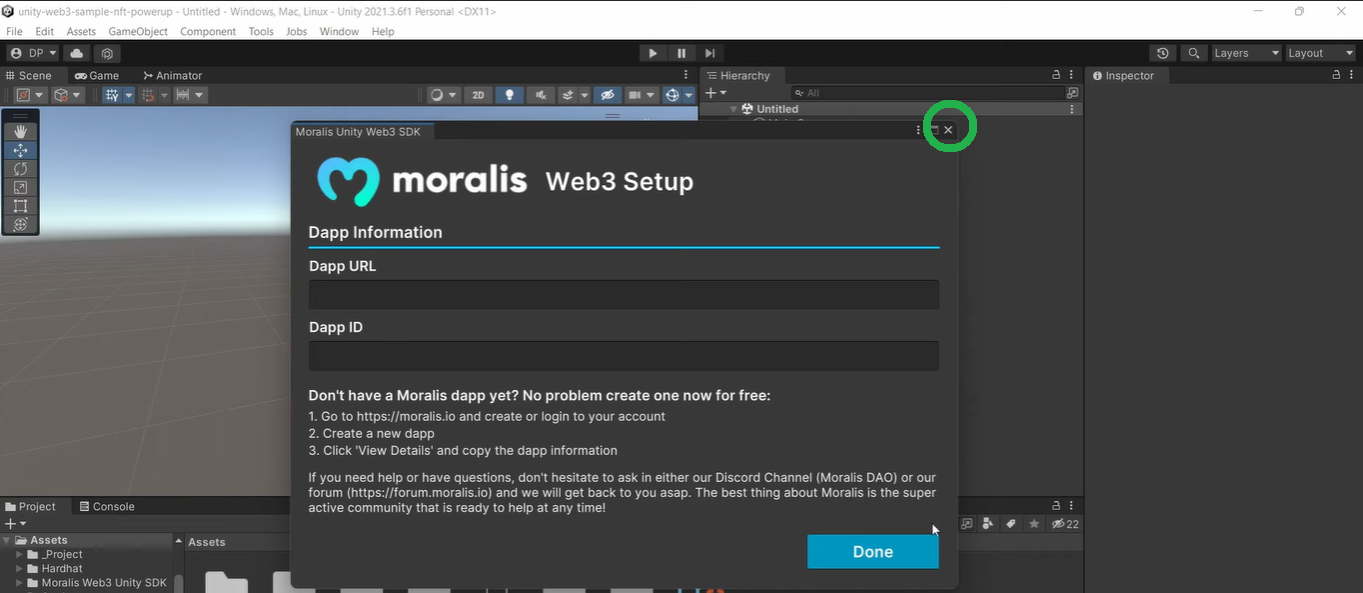The image size is (1363, 593).
Task: Open the Inspector panel three-dot menu
Action: (x=1352, y=75)
